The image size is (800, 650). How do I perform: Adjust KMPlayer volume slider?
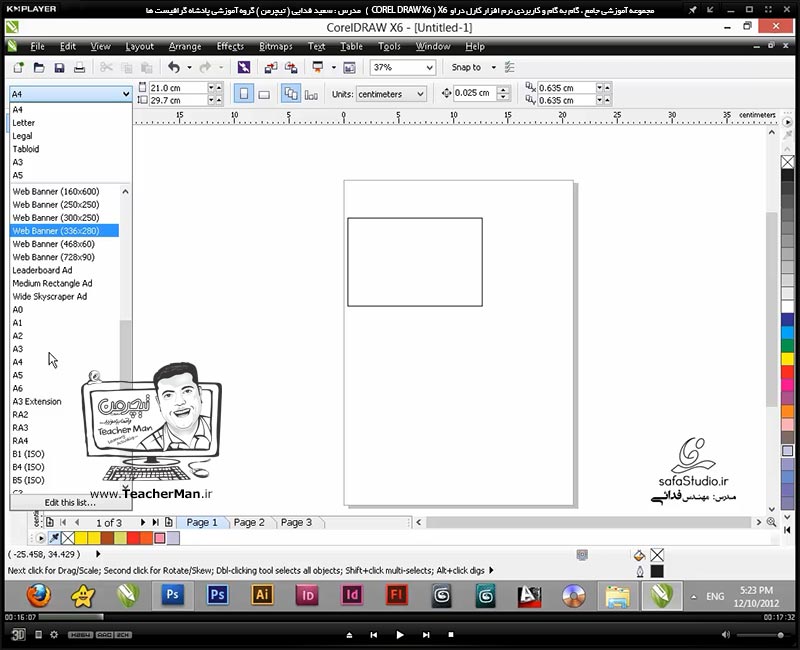763,635
